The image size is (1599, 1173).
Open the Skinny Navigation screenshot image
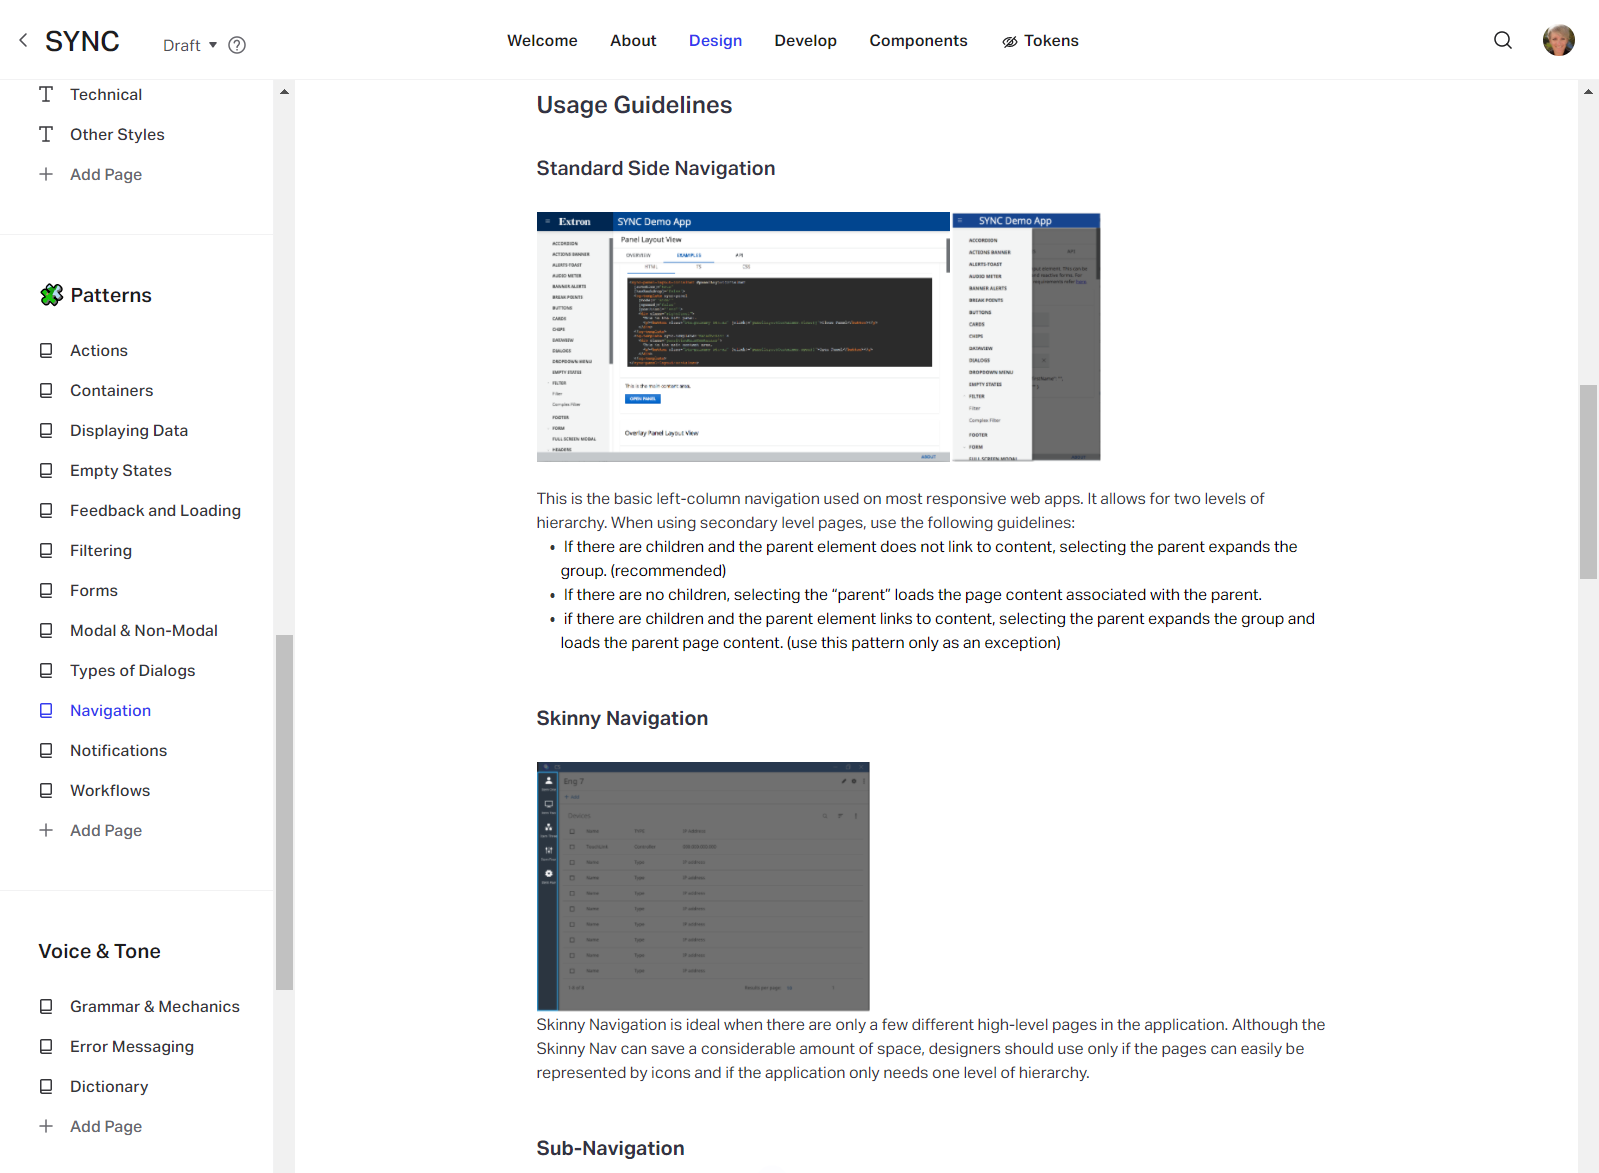pyautogui.click(x=703, y=886)
